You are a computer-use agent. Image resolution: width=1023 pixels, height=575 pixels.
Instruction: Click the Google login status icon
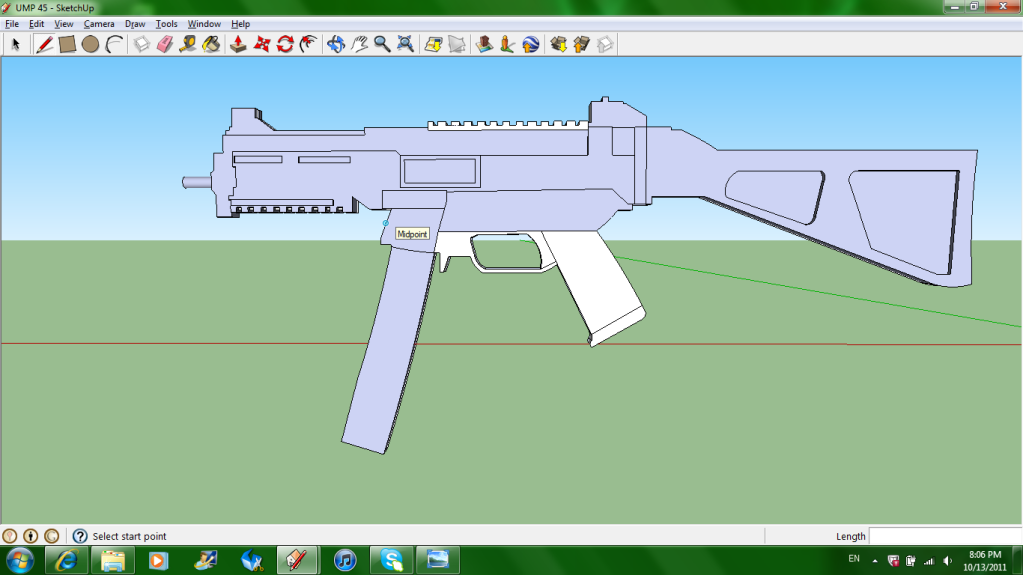pyautogui.click(x=52, y=536)
